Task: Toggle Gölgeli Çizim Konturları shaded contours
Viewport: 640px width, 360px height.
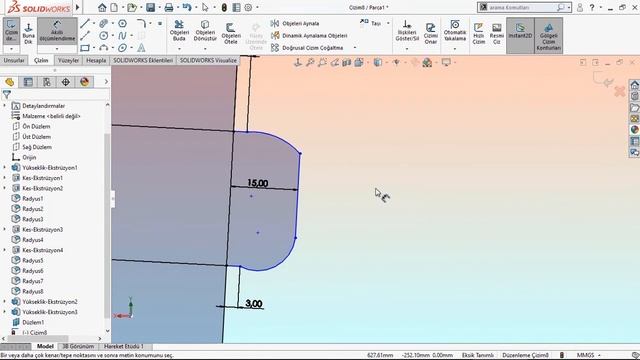Action: (549, 36)
